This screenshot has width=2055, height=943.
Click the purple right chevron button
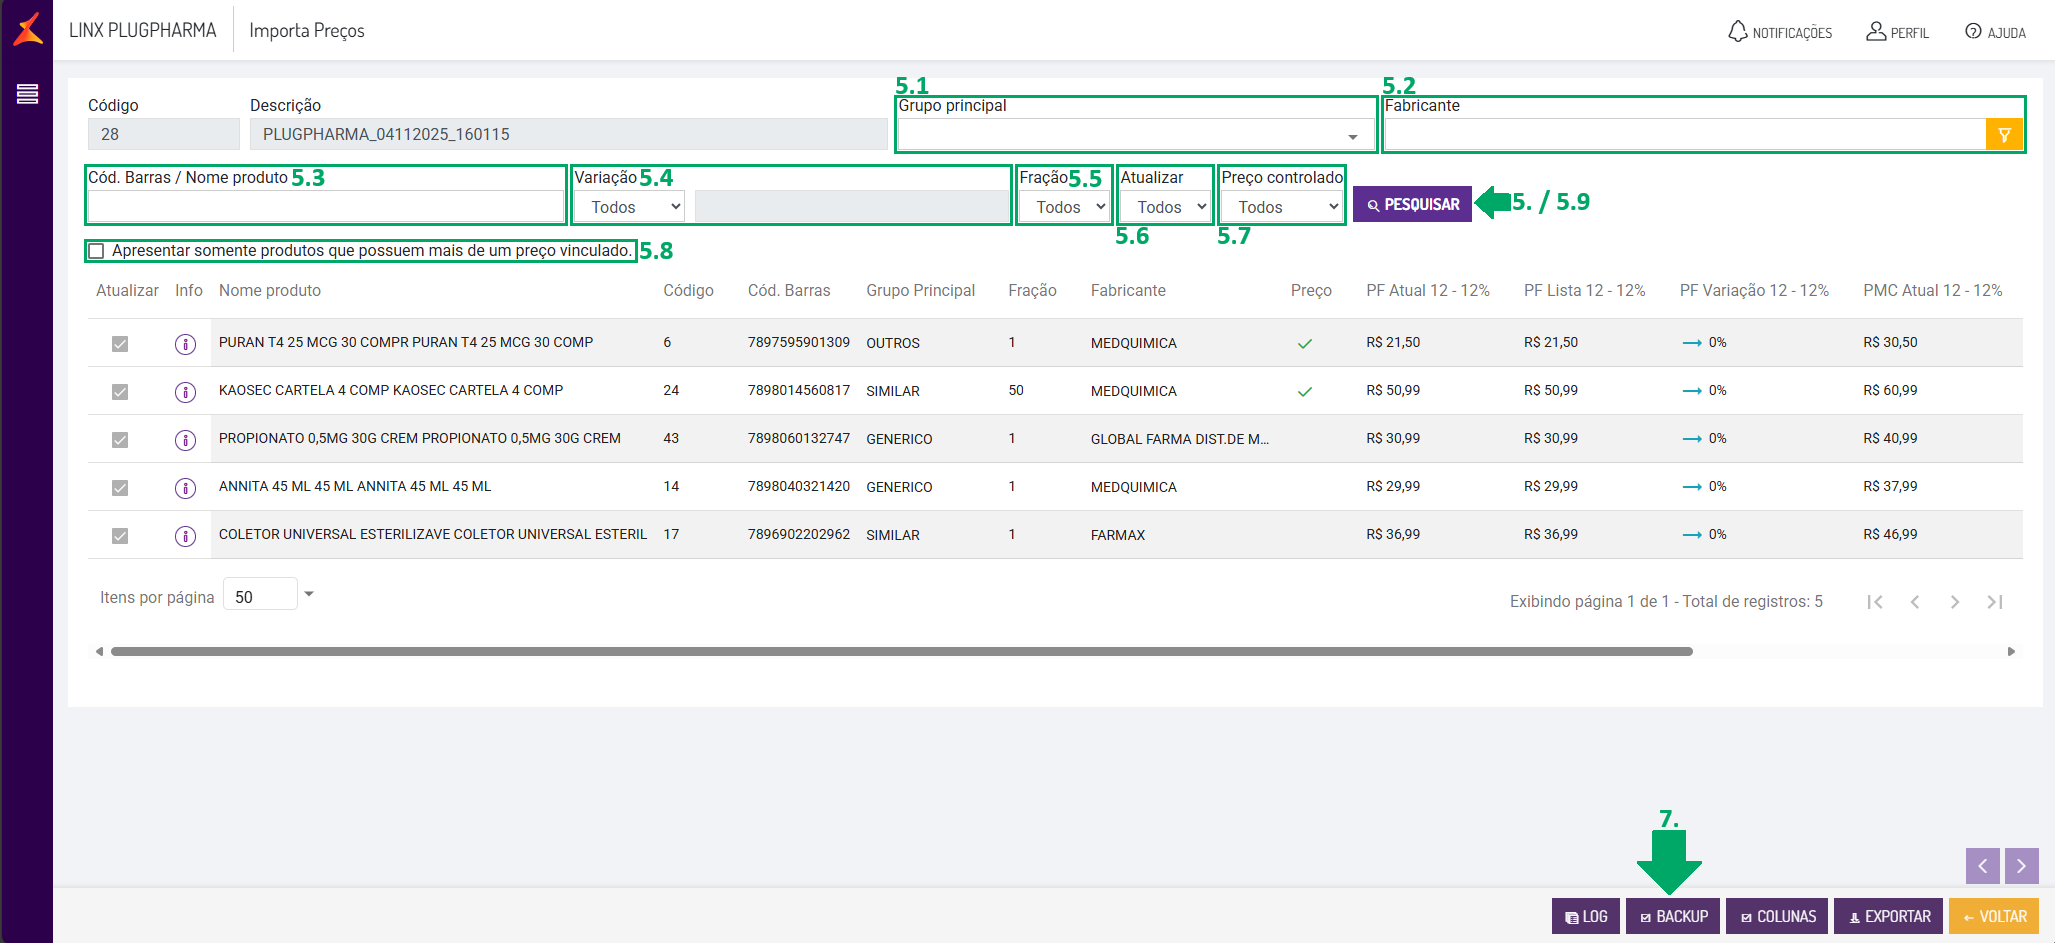click(2022, 866)
